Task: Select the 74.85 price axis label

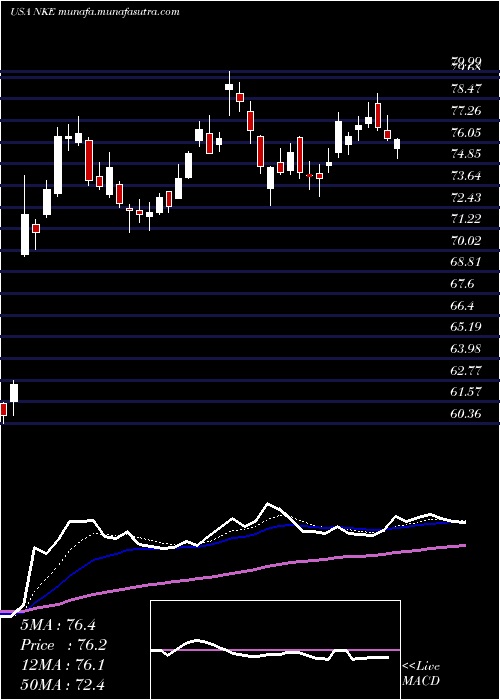Action: tap(467, 154)
